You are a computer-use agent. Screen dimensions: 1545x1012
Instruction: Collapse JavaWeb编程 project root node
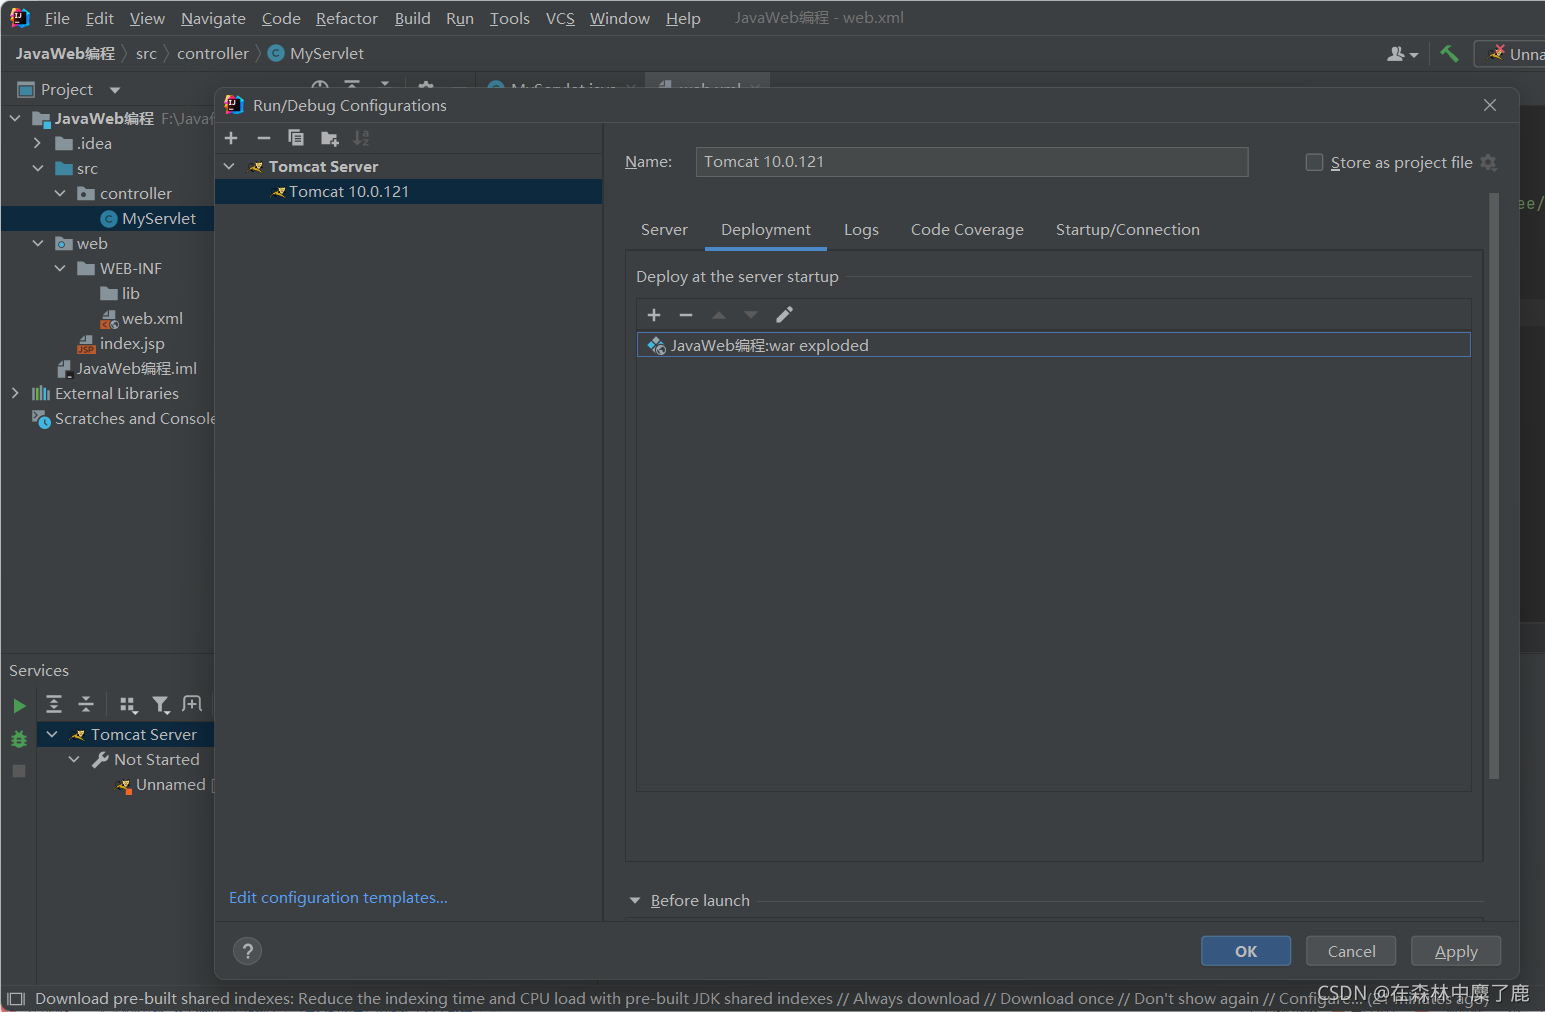[x=15, y=118]
